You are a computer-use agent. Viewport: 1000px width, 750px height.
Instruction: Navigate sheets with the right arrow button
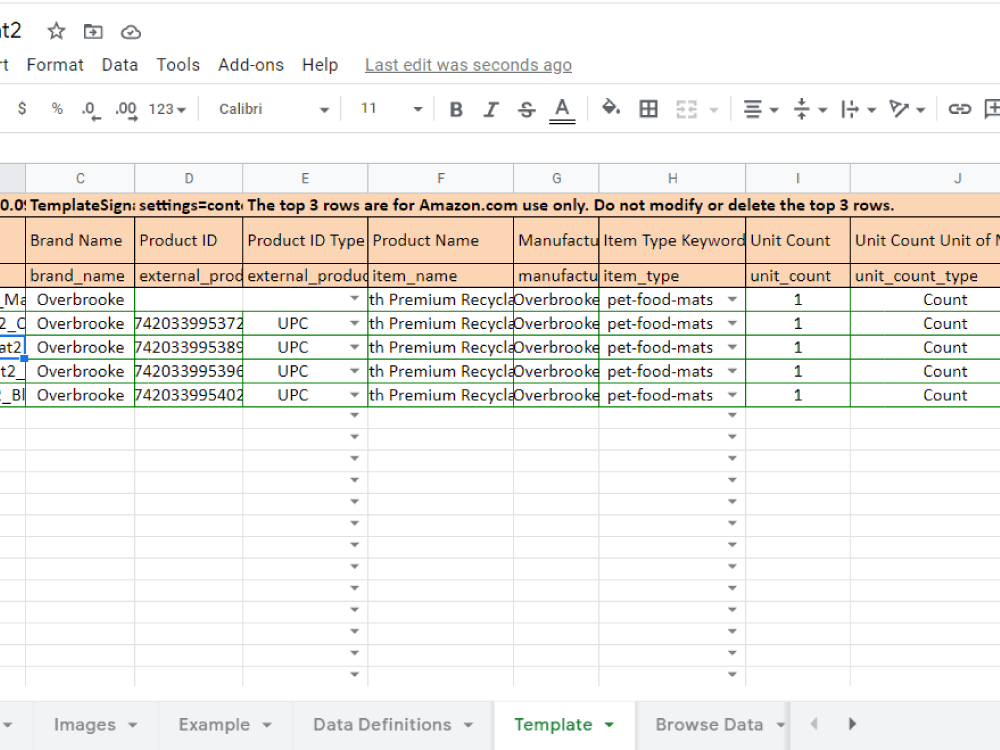851,724
